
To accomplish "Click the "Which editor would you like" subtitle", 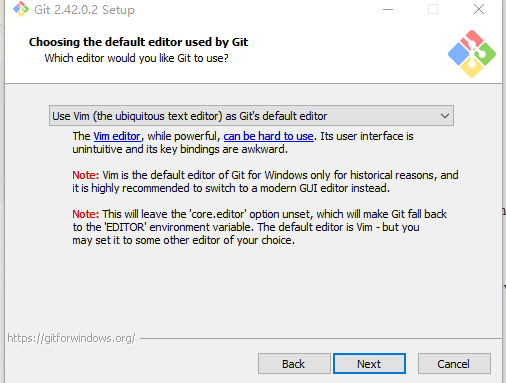I will click(x=136, y=58).
